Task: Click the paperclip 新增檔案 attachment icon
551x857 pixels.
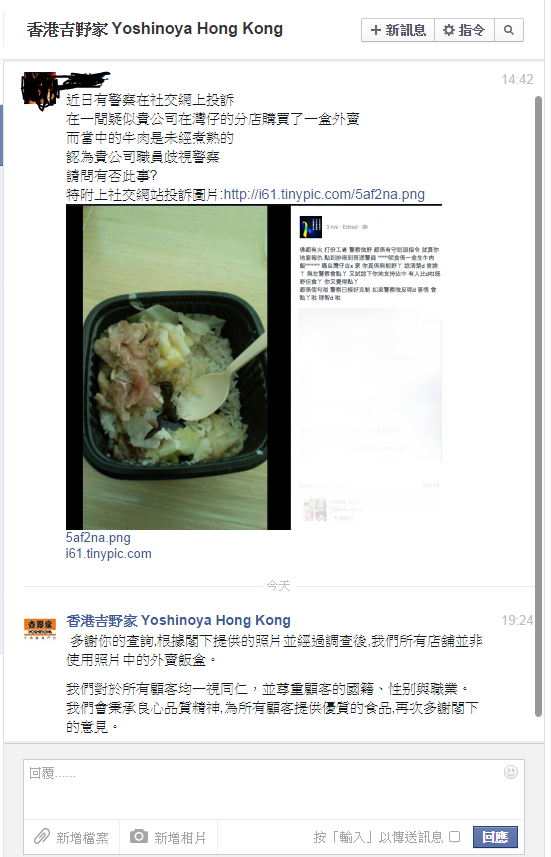Action: coord(42,836)
